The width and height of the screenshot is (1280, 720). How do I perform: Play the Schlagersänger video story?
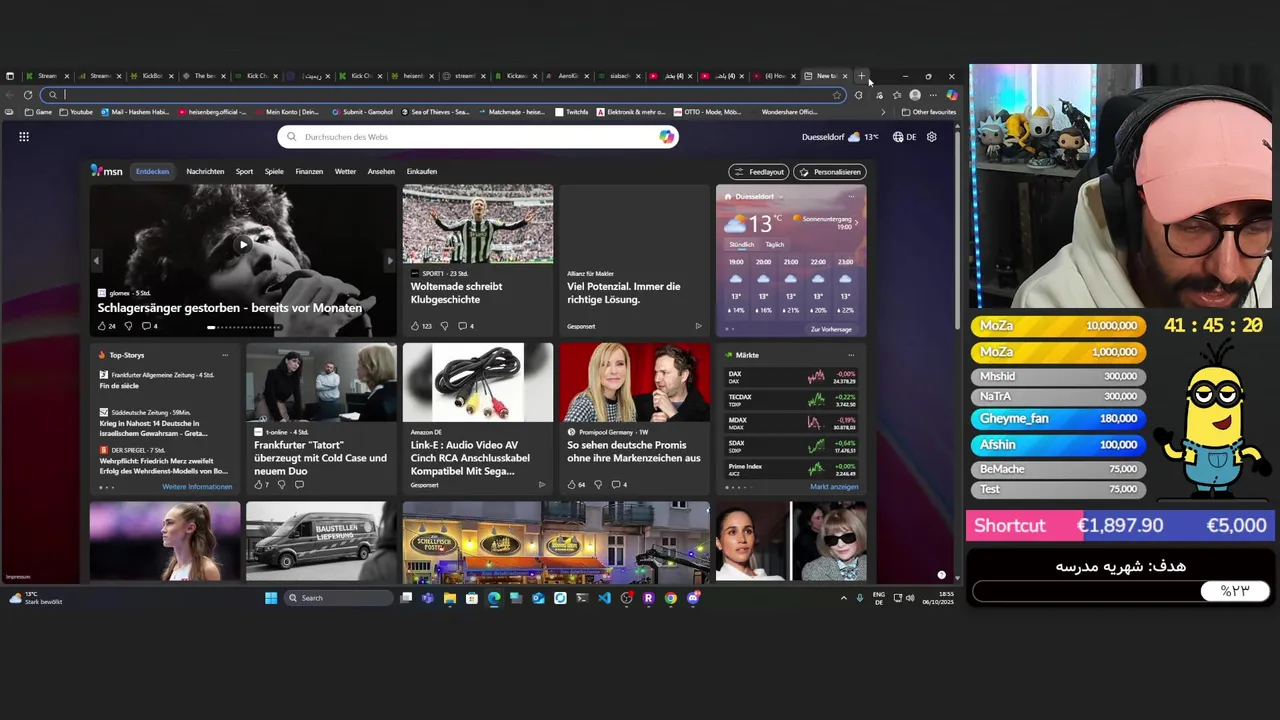243,244
